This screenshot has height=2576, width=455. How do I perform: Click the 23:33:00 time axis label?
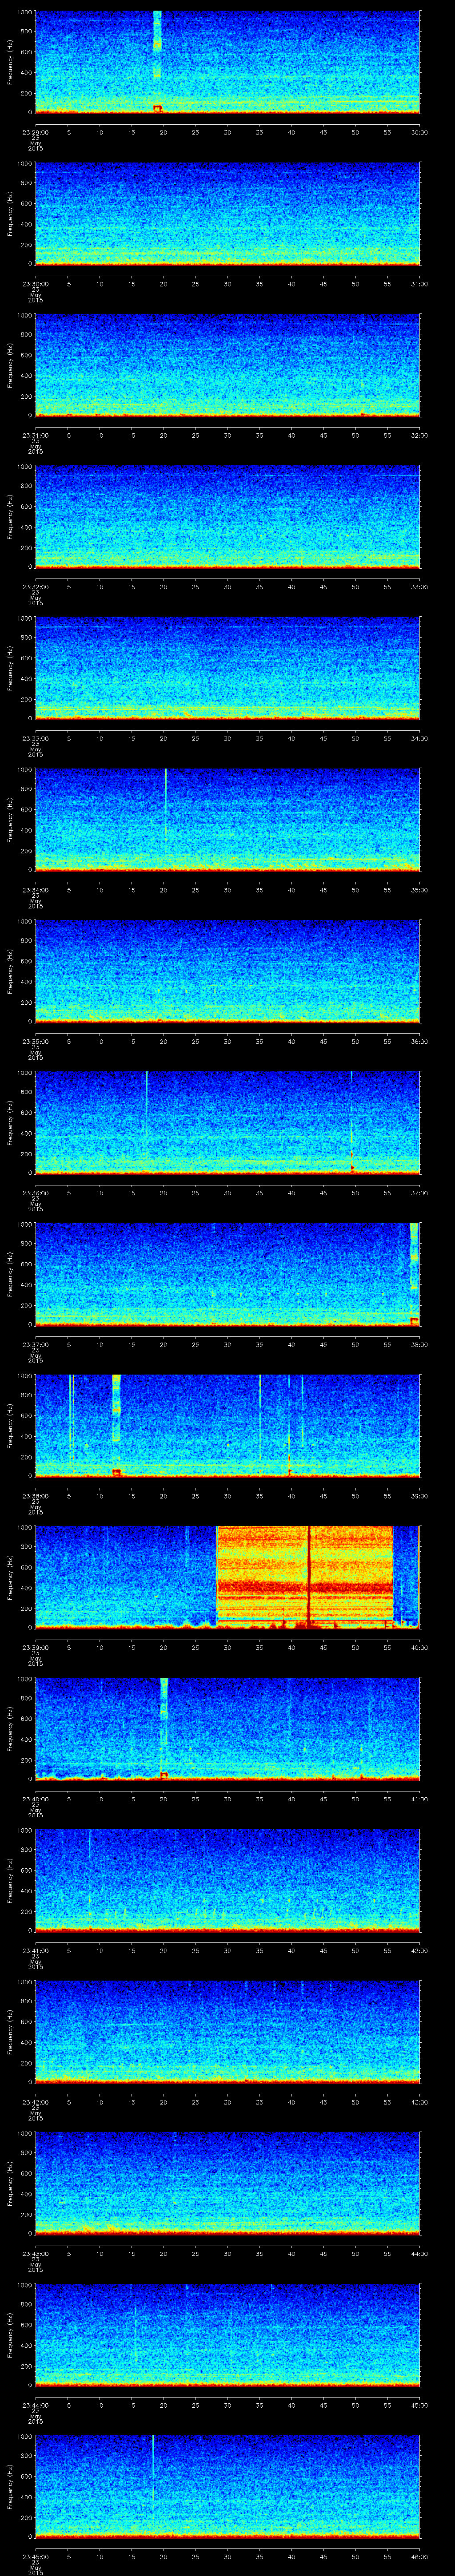(x=36, y=739)
